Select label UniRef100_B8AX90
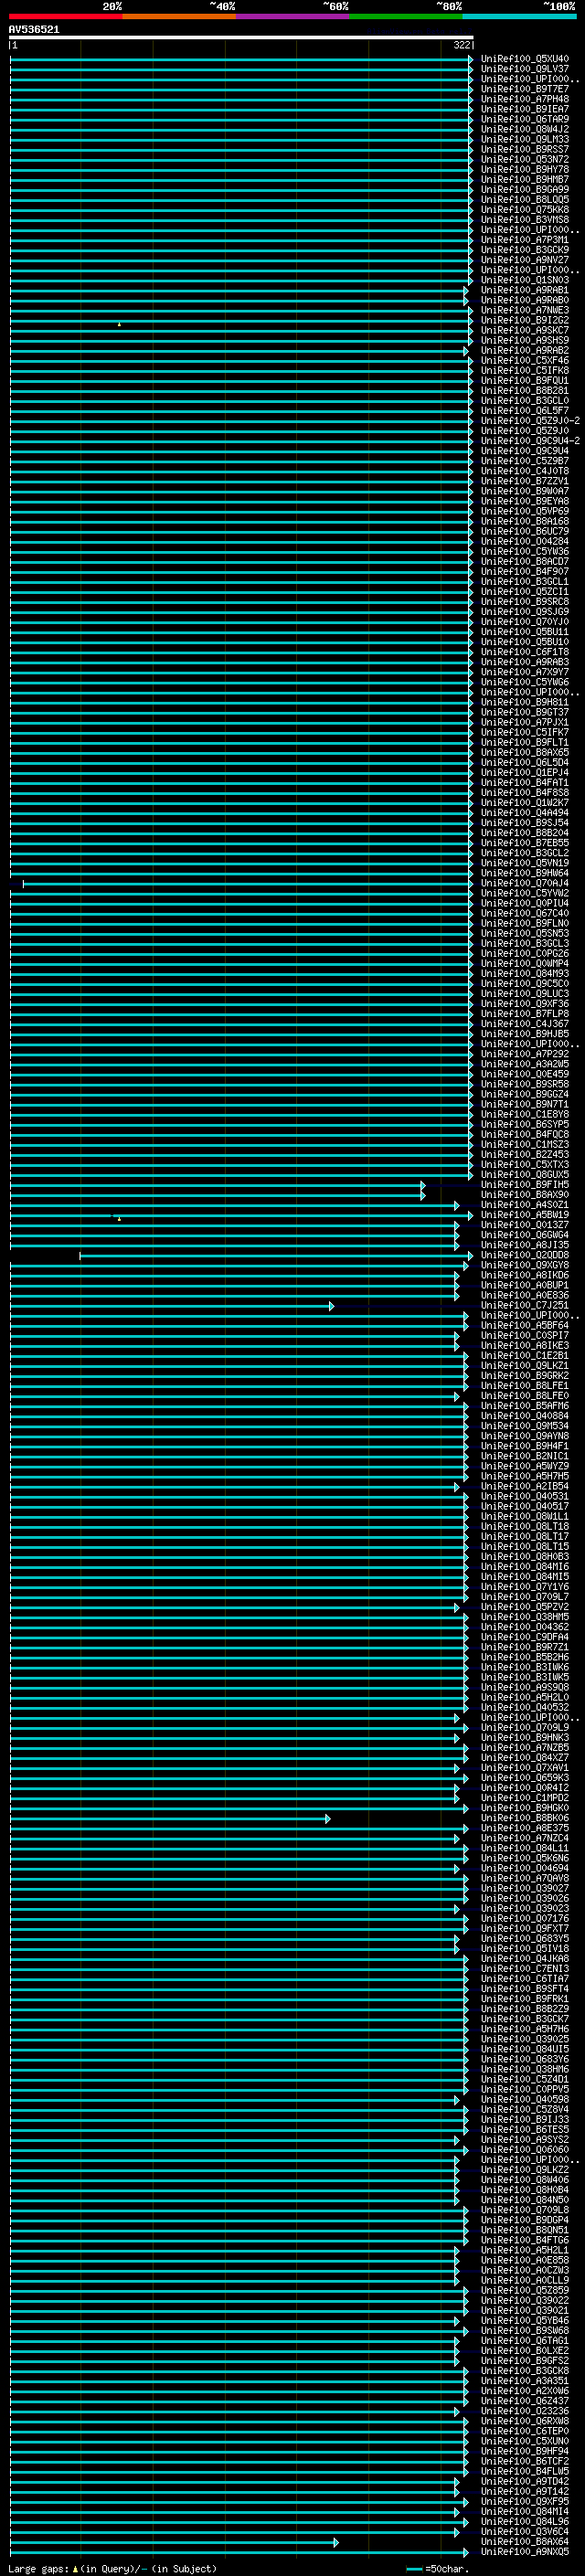This screenshot has height=2576, width=585. (x=525, y=1194)
